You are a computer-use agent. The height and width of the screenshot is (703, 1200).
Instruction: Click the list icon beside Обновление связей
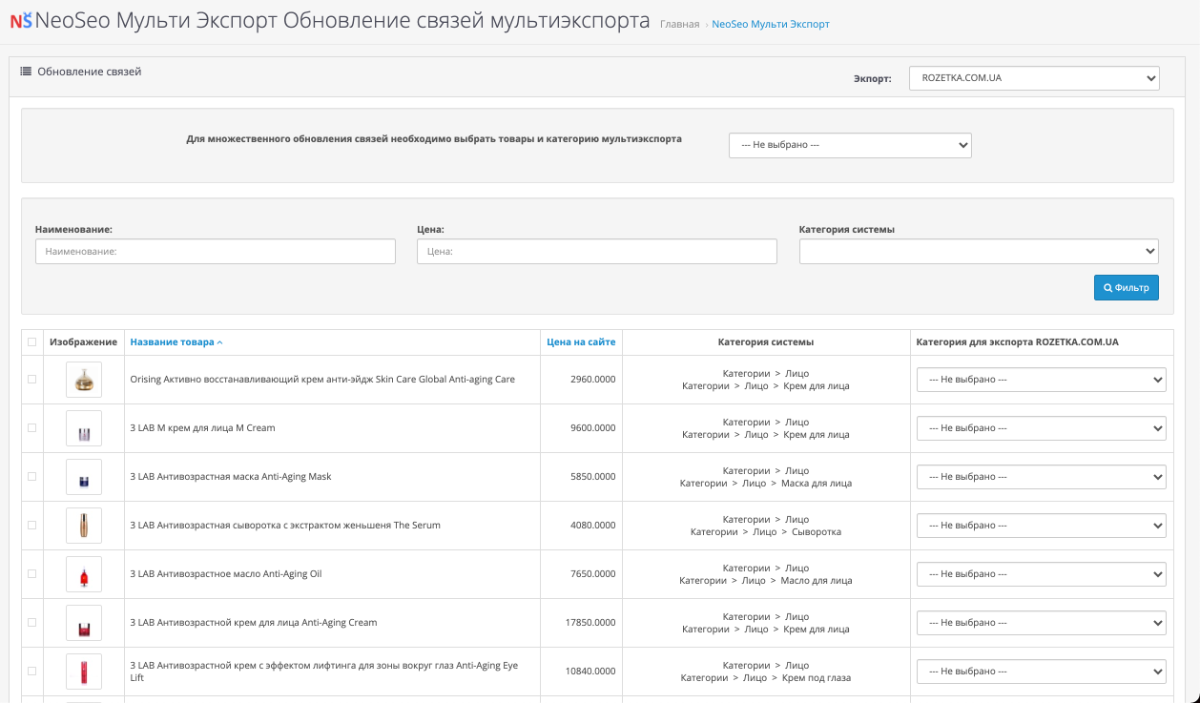click(x=26, y=72)
